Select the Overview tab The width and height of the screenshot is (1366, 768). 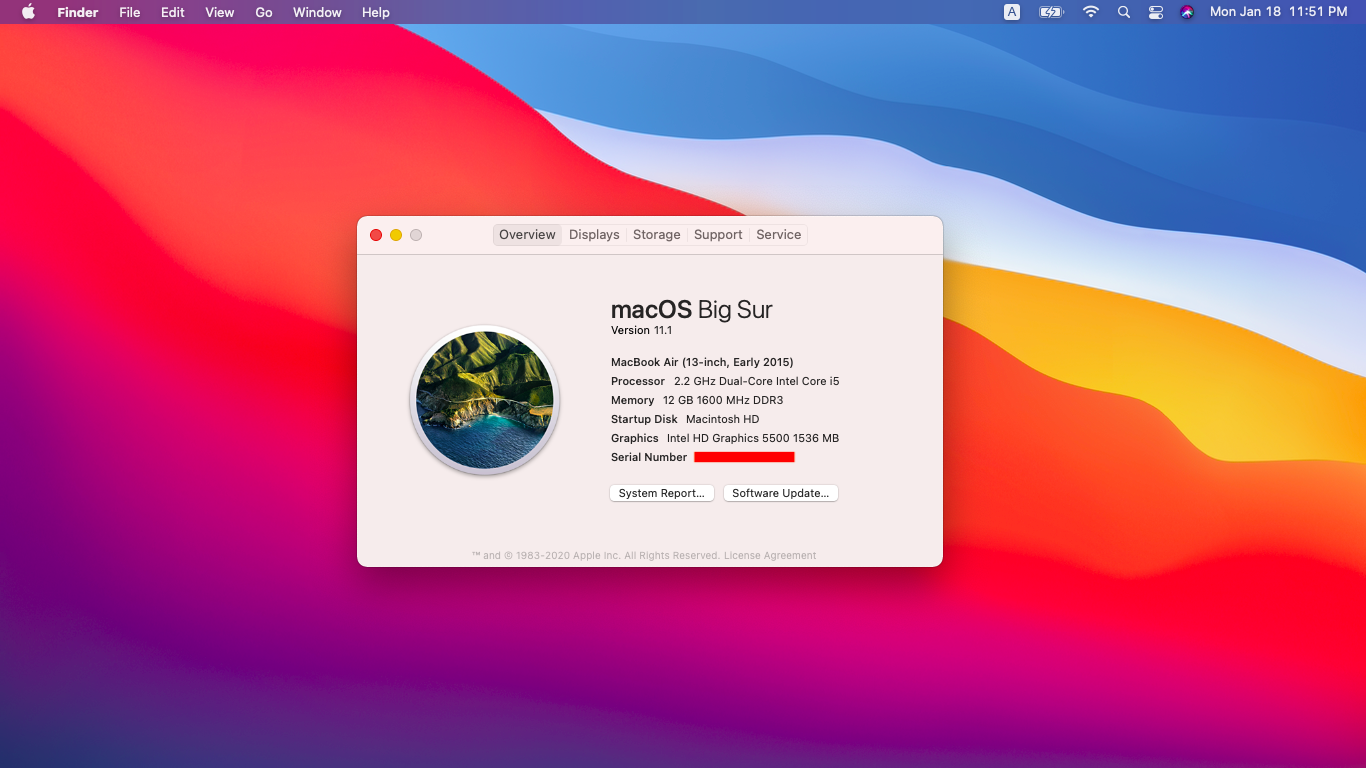click(x=527, y=234)
